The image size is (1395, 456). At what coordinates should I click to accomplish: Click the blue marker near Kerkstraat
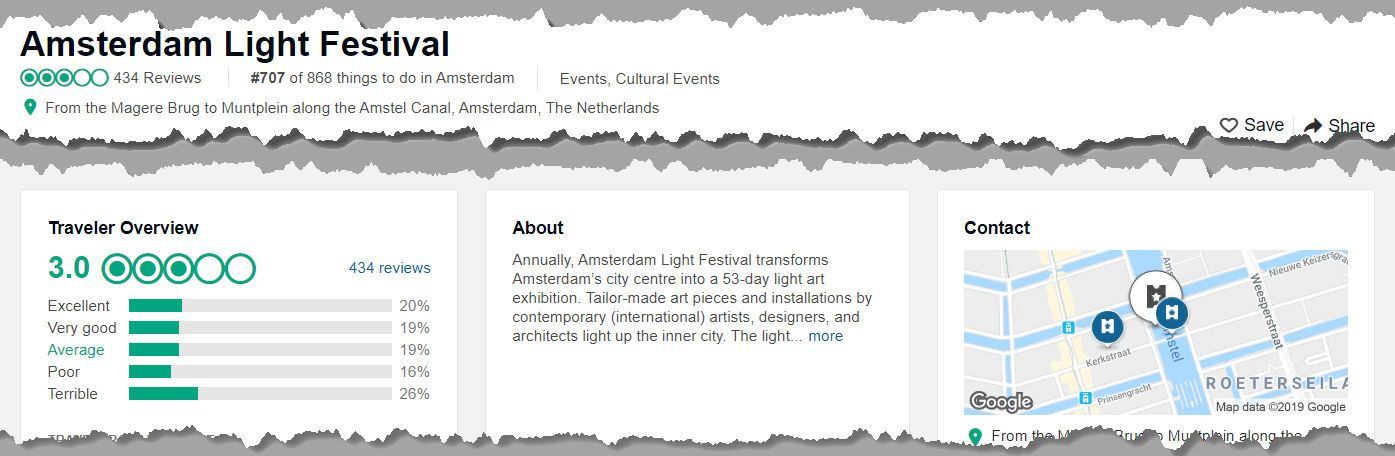click(x=1107, y=326)
